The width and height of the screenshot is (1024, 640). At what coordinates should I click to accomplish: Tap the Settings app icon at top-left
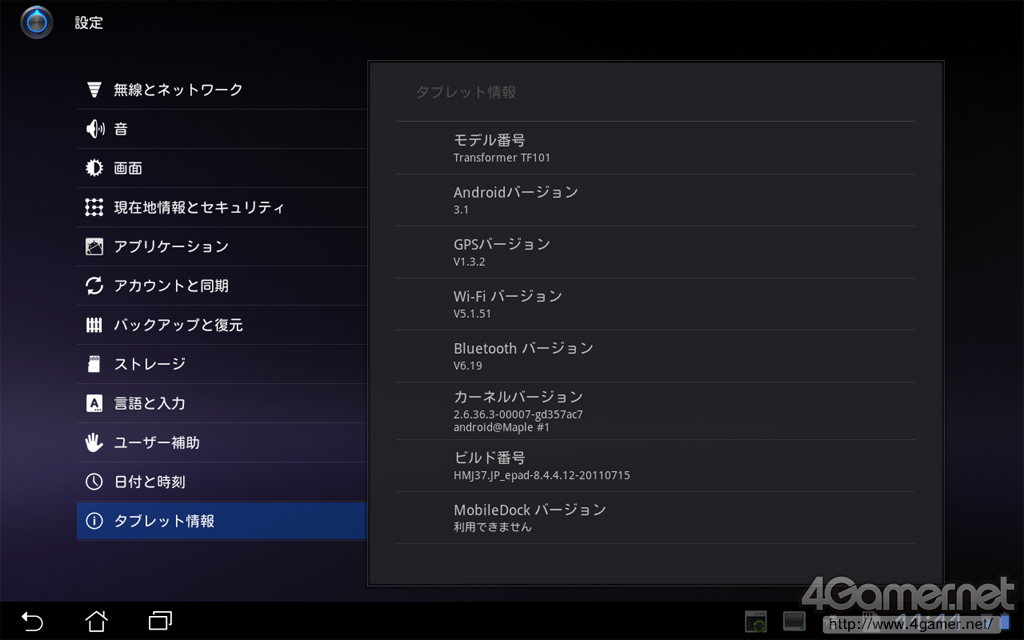[37, 22]
